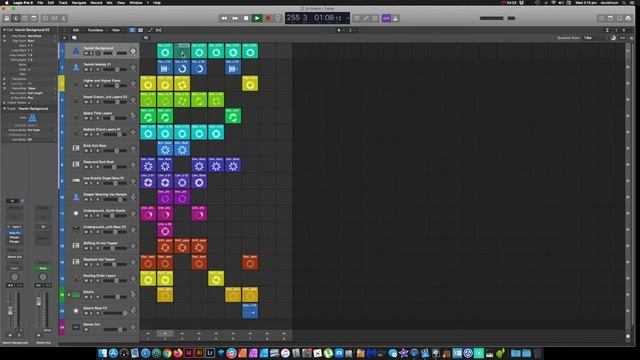
Task: Open the Edit menu of the Live Loops grid
Action: point(76,30)
